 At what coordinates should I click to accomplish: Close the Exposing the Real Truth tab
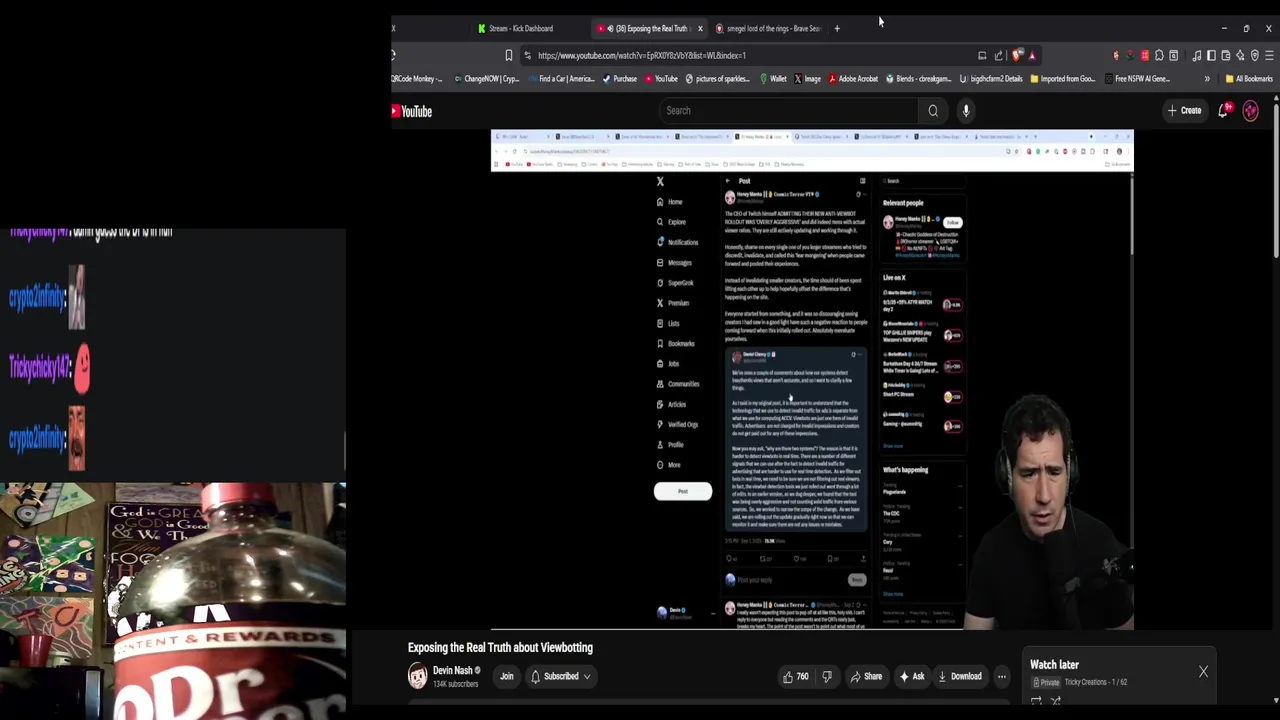pyautogui.click(x=700, y=28)
